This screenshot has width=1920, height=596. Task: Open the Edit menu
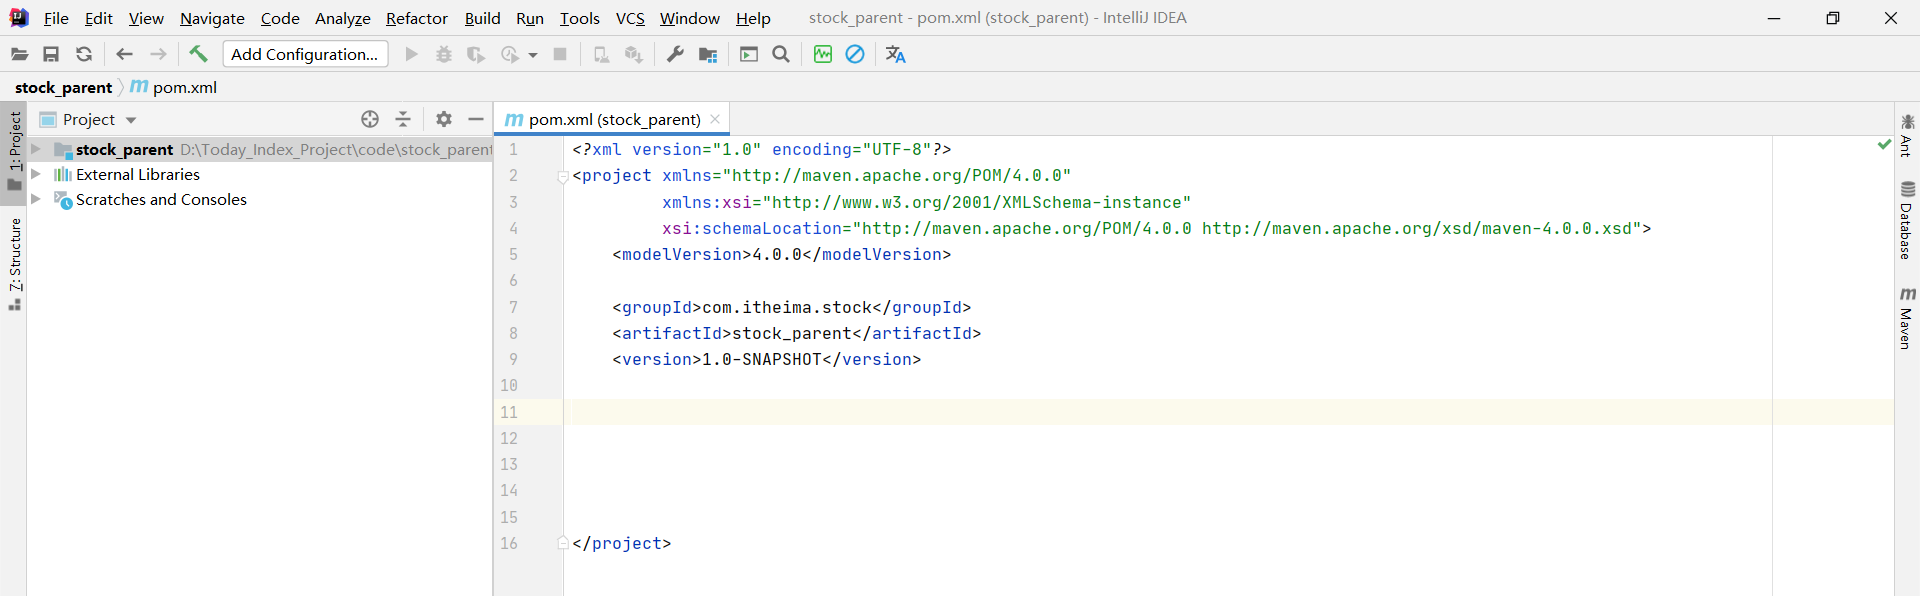98,18
